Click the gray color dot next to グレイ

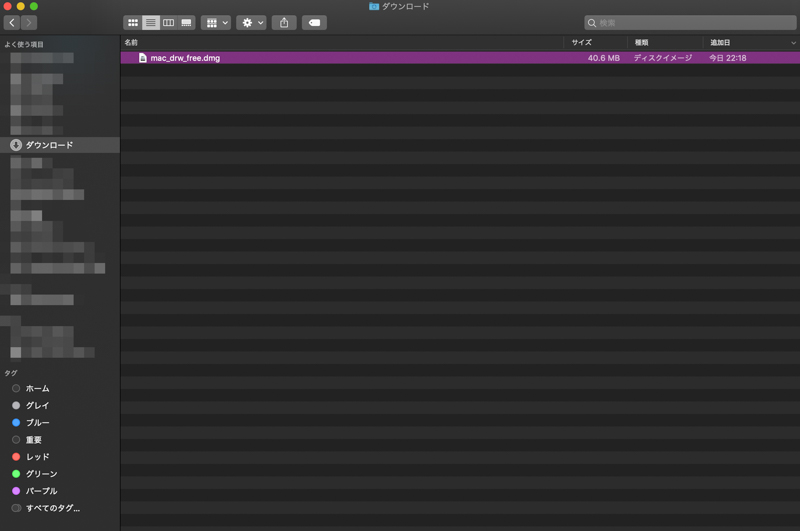pos(16,406)
